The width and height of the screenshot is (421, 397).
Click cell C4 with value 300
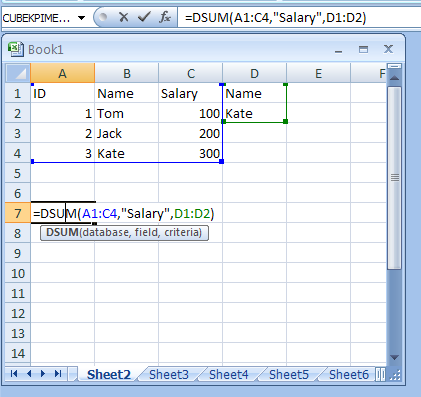pos(191,153)
